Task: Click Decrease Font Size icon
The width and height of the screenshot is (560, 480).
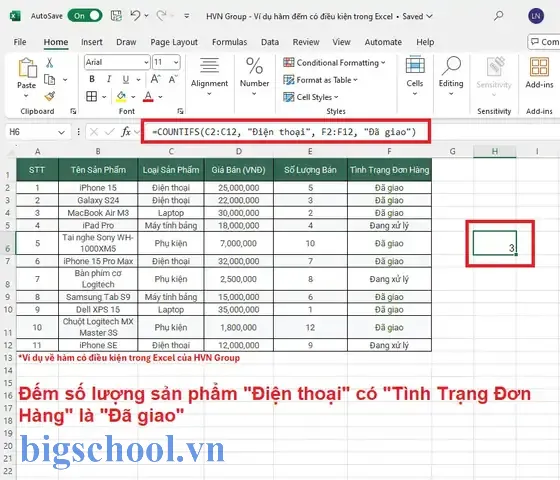Action: coord(172,79)
